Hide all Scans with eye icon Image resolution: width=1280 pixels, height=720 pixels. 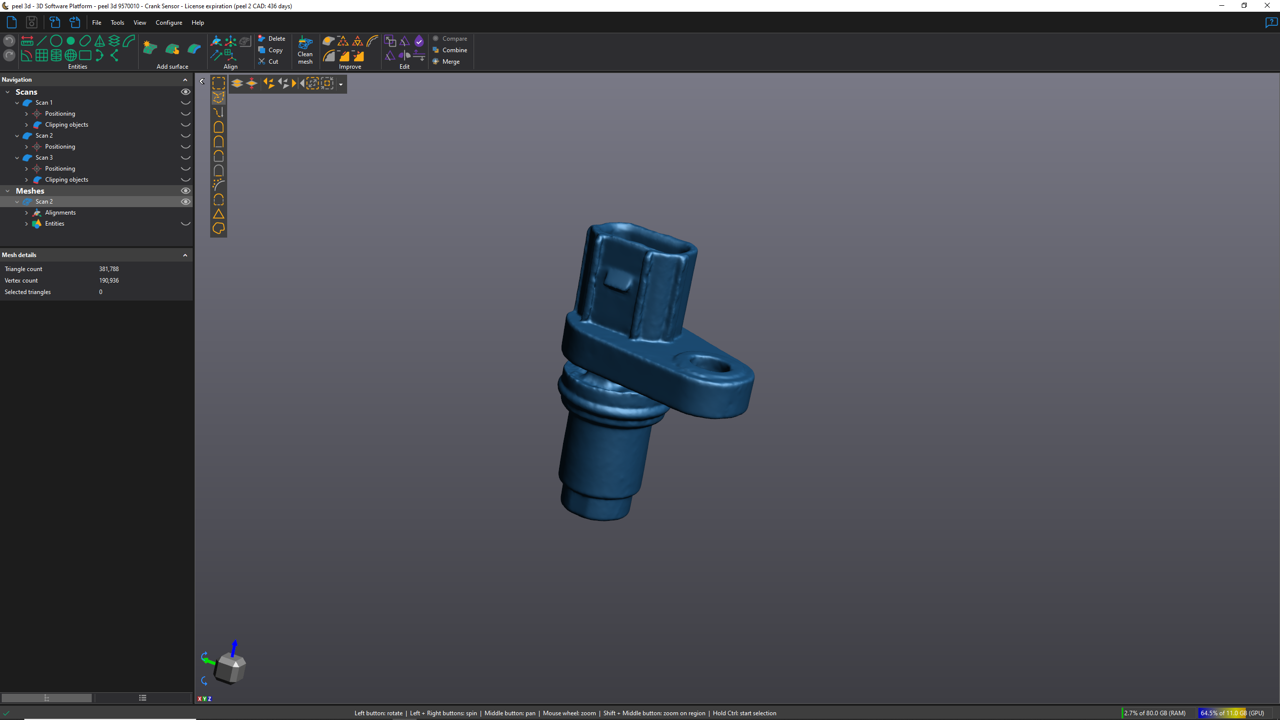point(185,92)
